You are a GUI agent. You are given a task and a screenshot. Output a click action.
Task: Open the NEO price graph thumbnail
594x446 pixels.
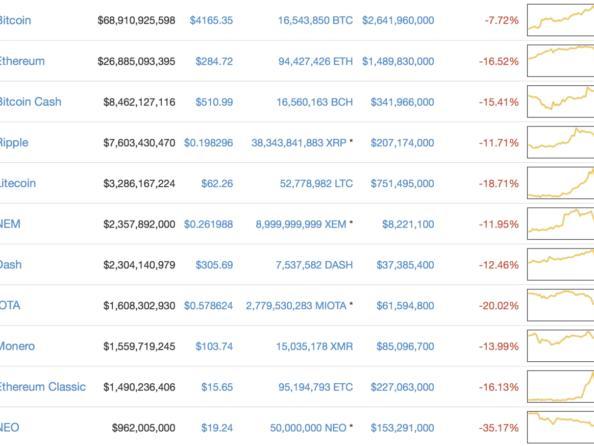561,427
